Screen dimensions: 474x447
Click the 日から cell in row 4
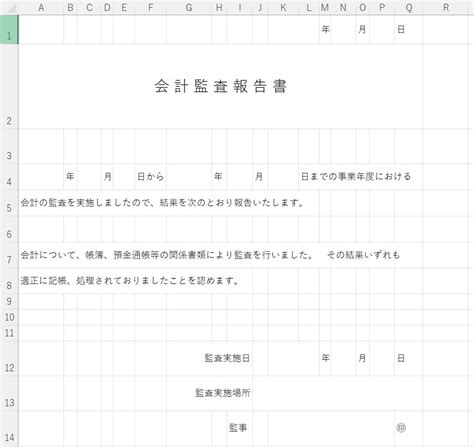[150, 177]
